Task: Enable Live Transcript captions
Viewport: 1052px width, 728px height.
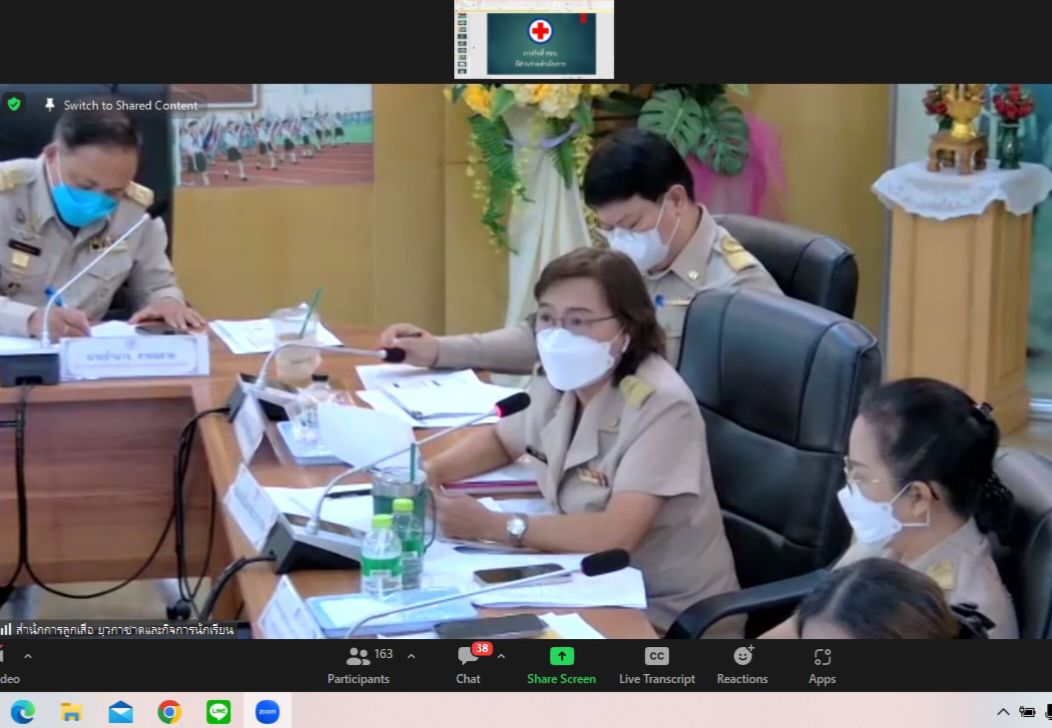Action: (x=657, y=666)
